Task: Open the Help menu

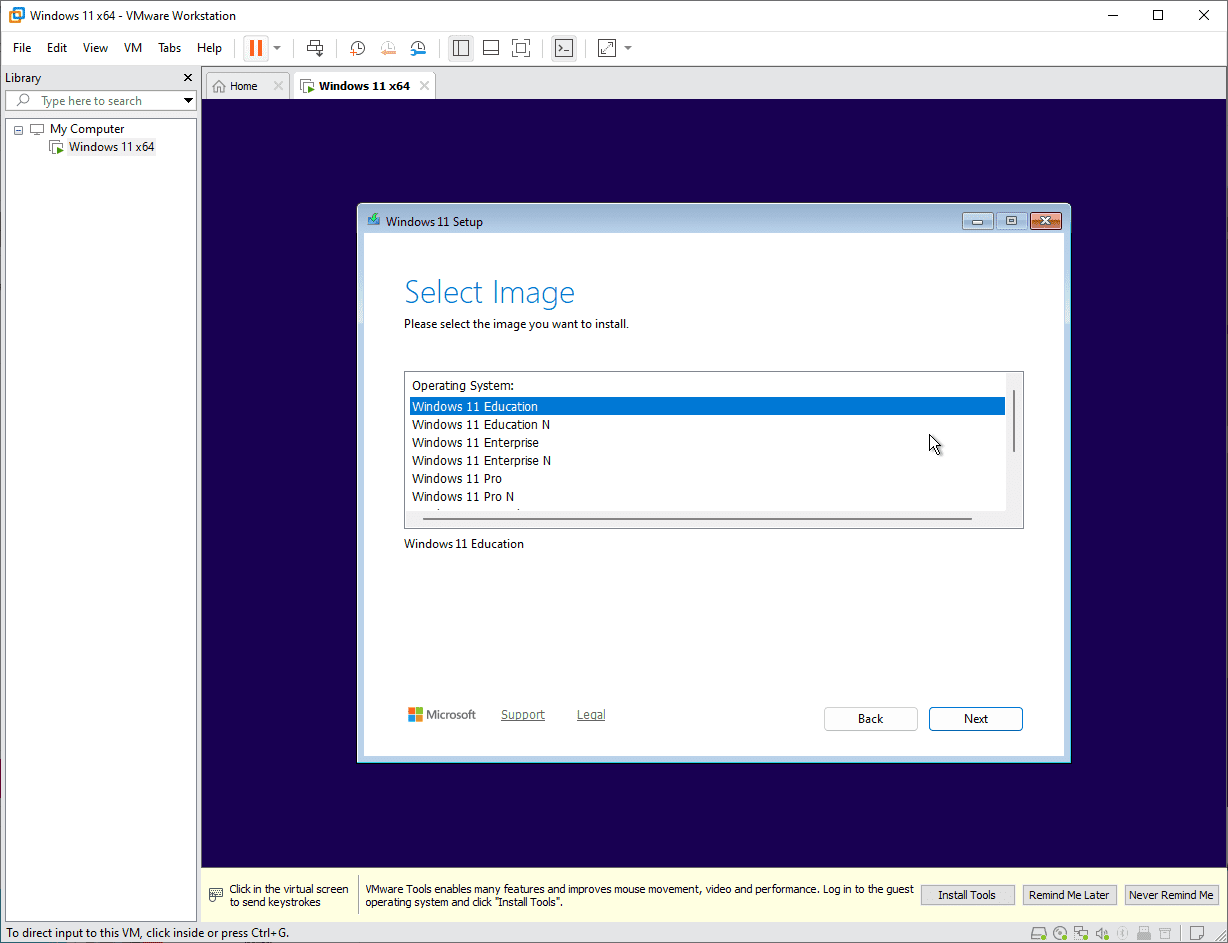Action: (x=209, y=48)
